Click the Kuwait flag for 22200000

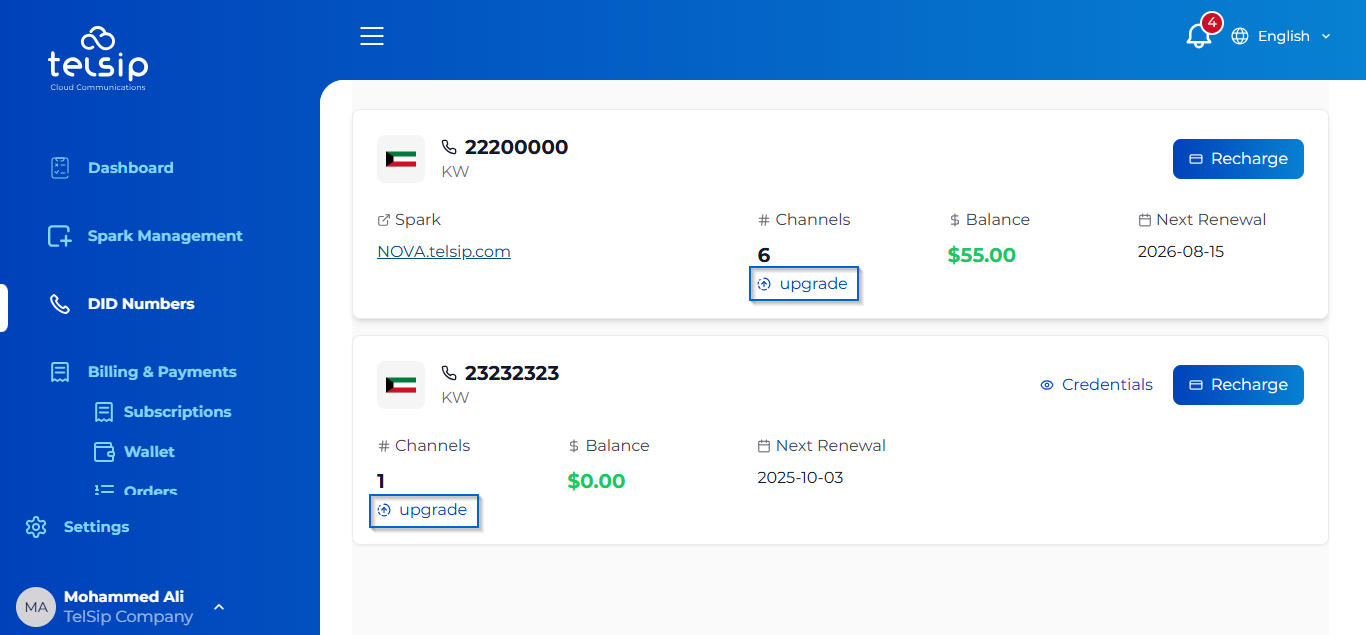point(401,159)
